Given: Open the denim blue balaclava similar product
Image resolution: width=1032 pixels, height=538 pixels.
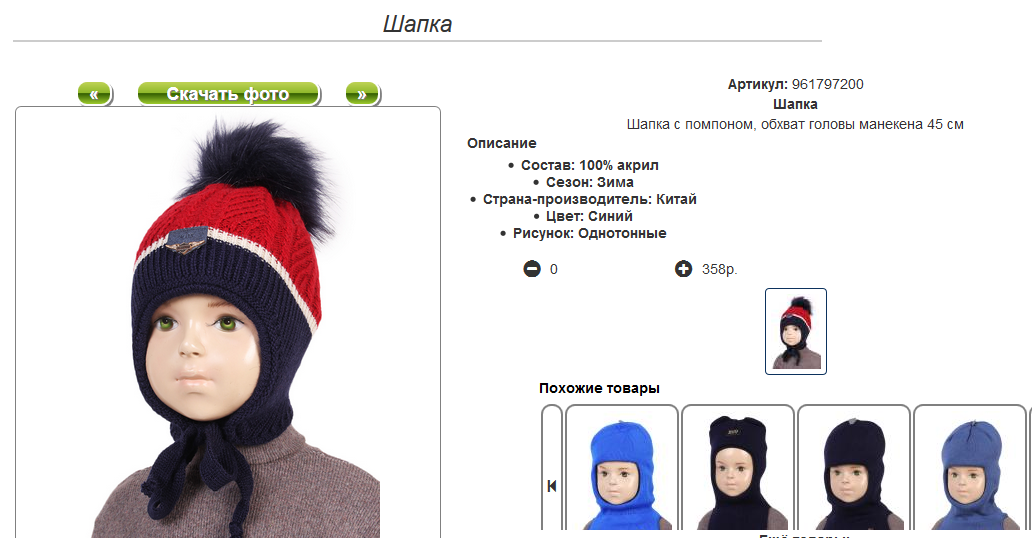Looking at the screenshot, I should [969, 468].
